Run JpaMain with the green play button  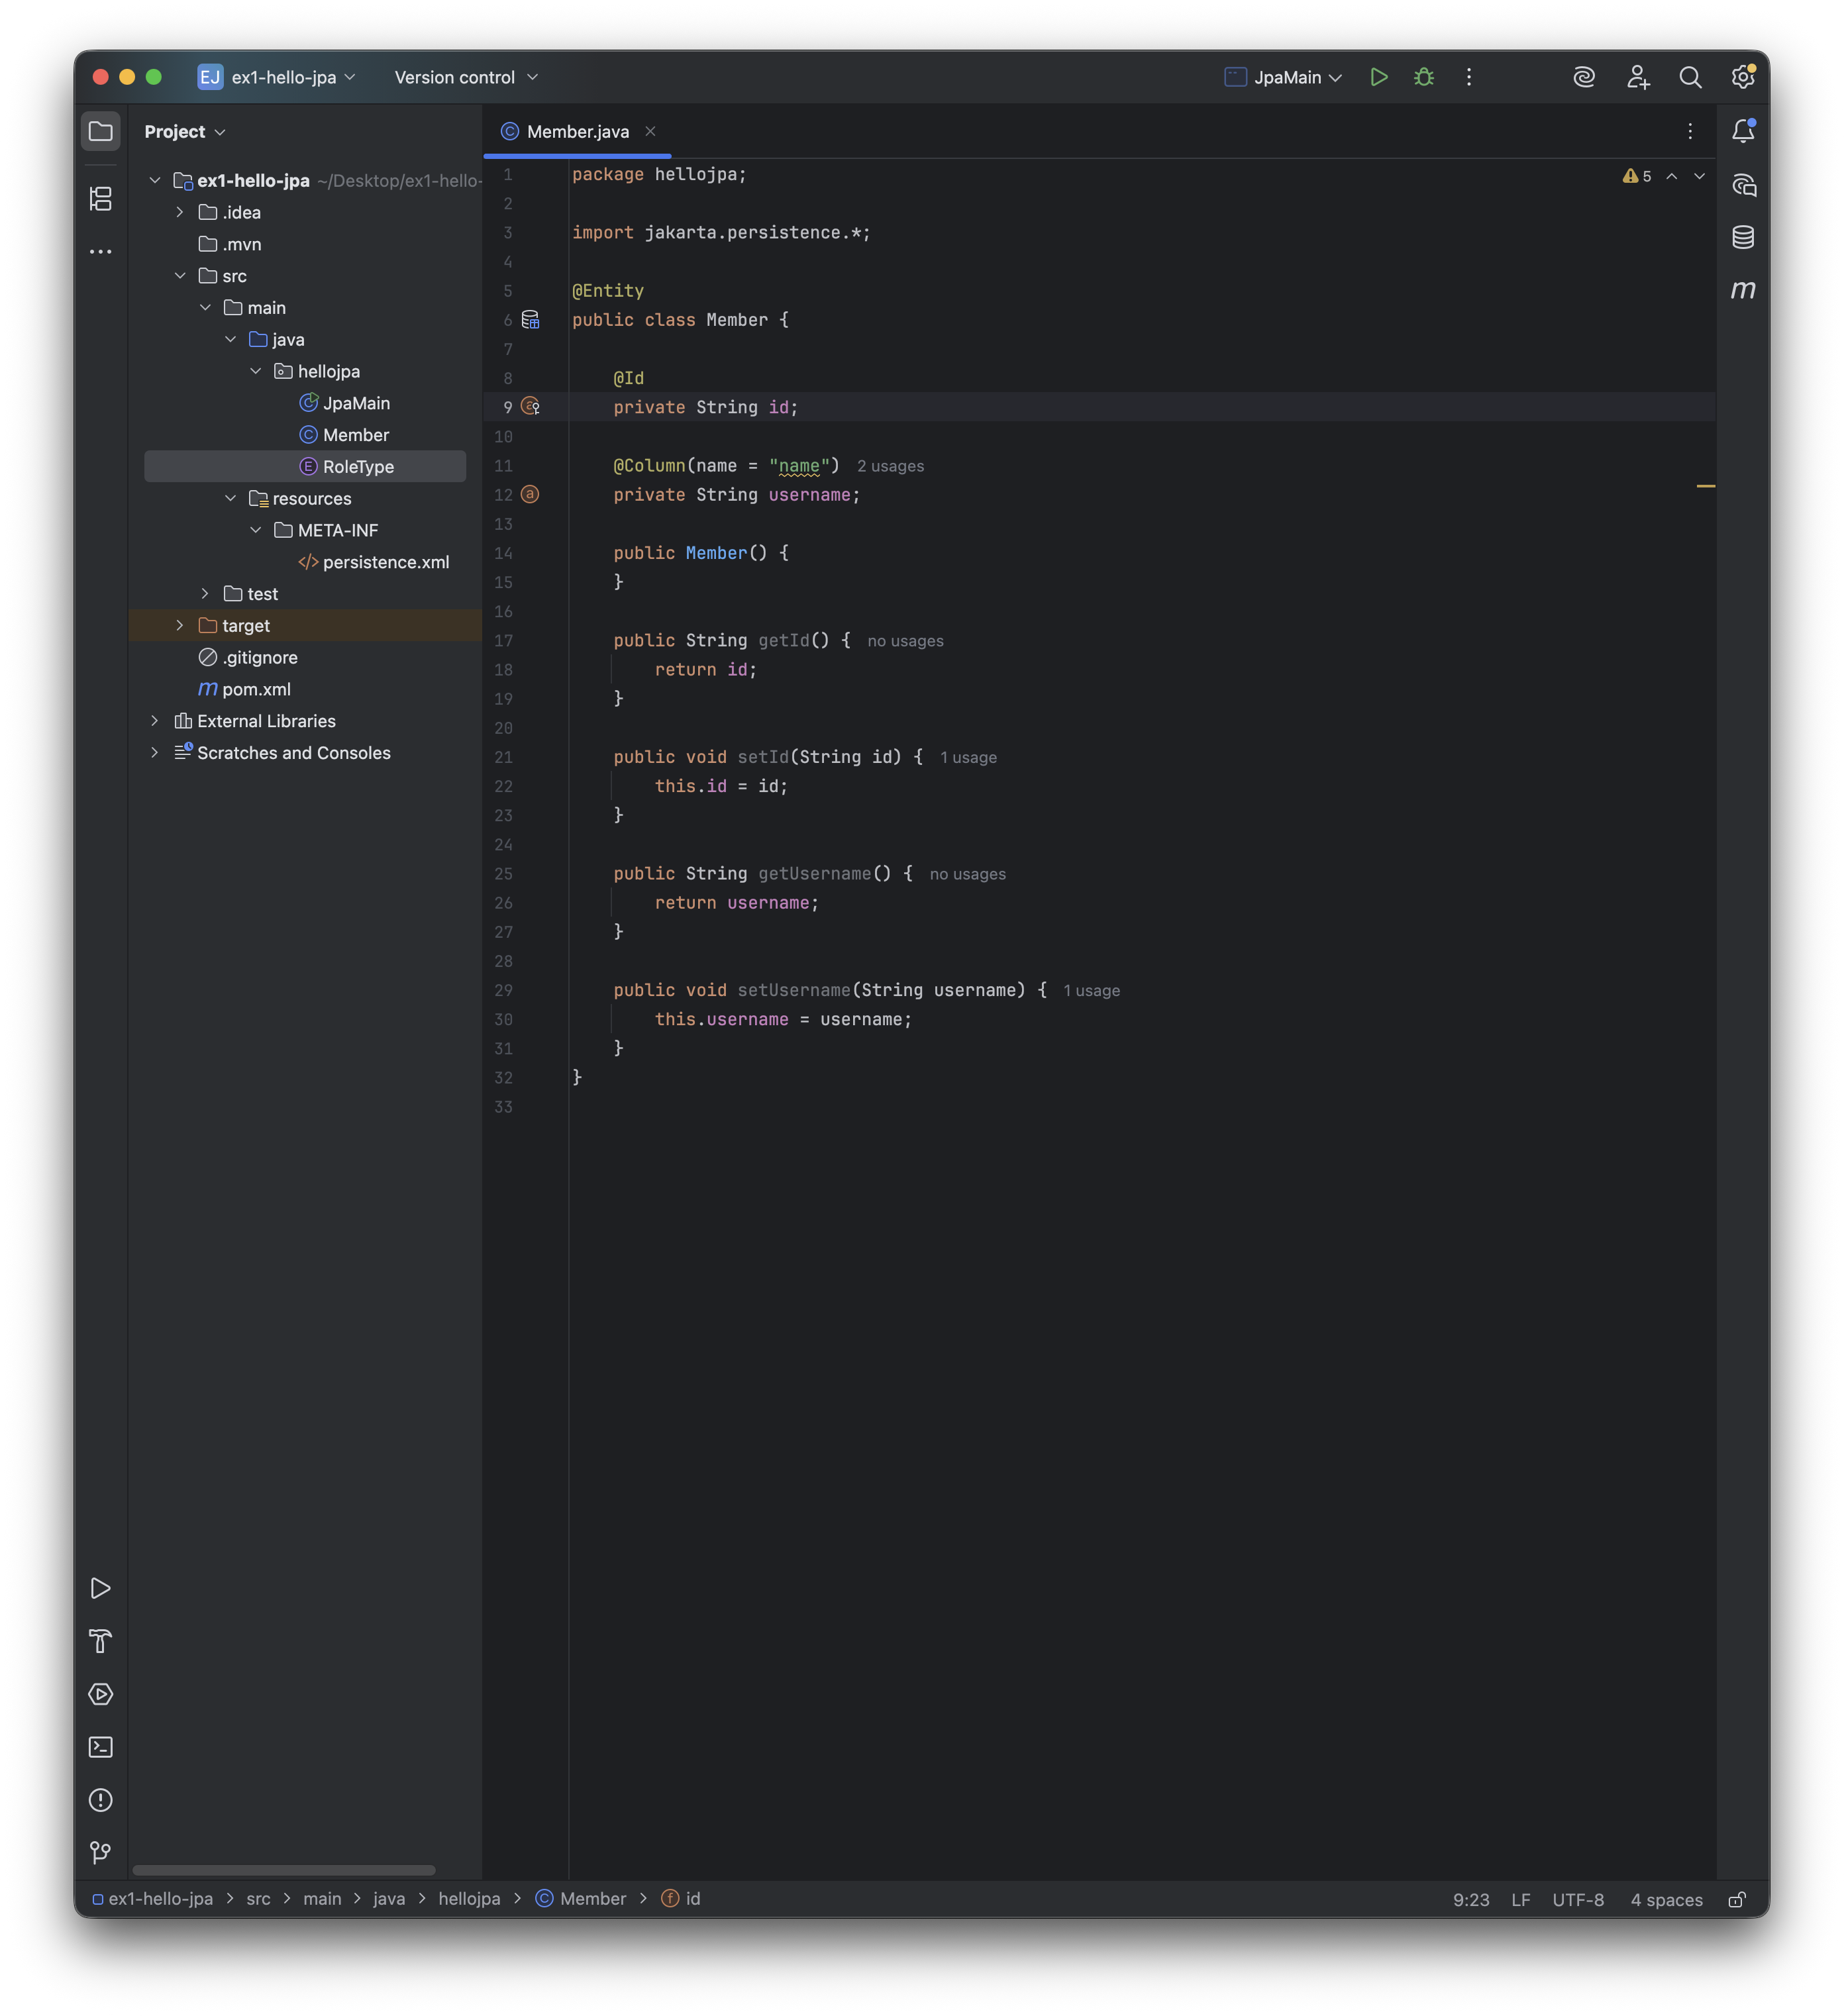coord(1378,77)
